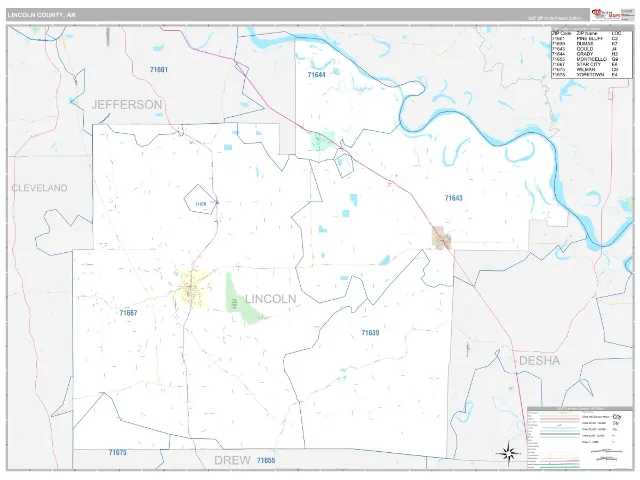The image size is (640, 480).
Task: Click the small pentagon ZIP area near Yorktown
Action: click(x=200, y=200)
